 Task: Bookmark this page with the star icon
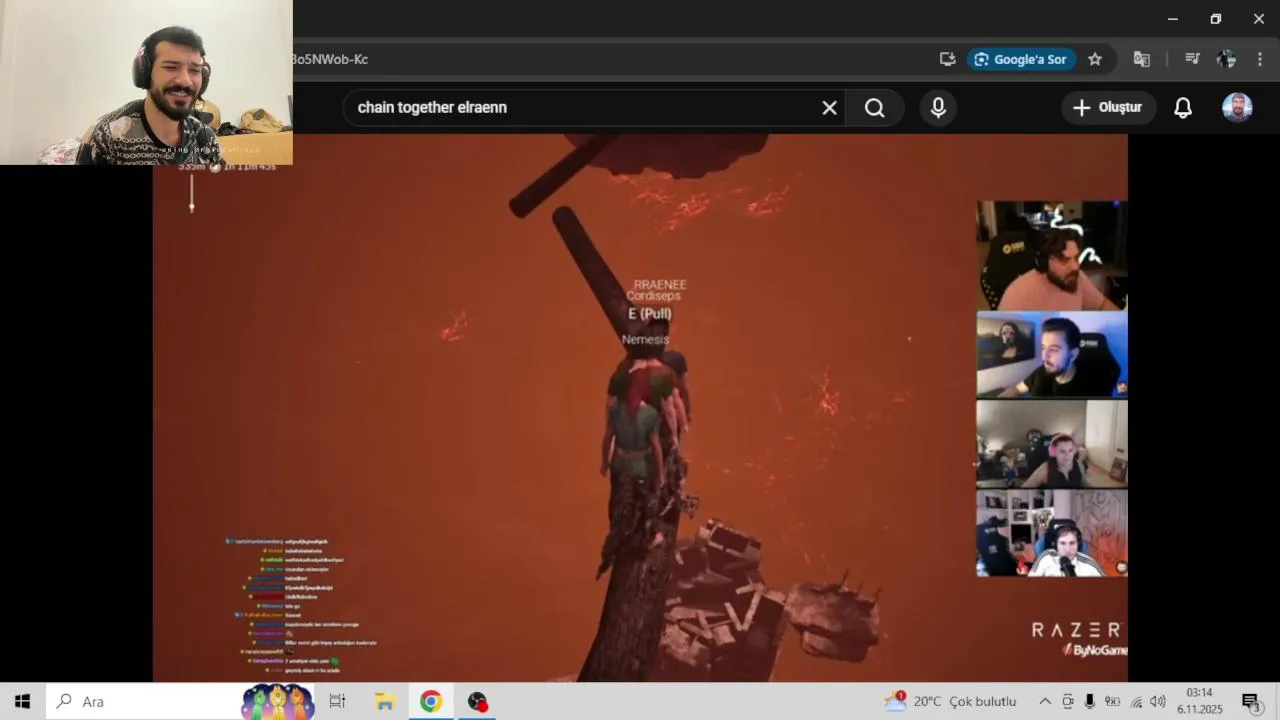[x=1095, y=59]
